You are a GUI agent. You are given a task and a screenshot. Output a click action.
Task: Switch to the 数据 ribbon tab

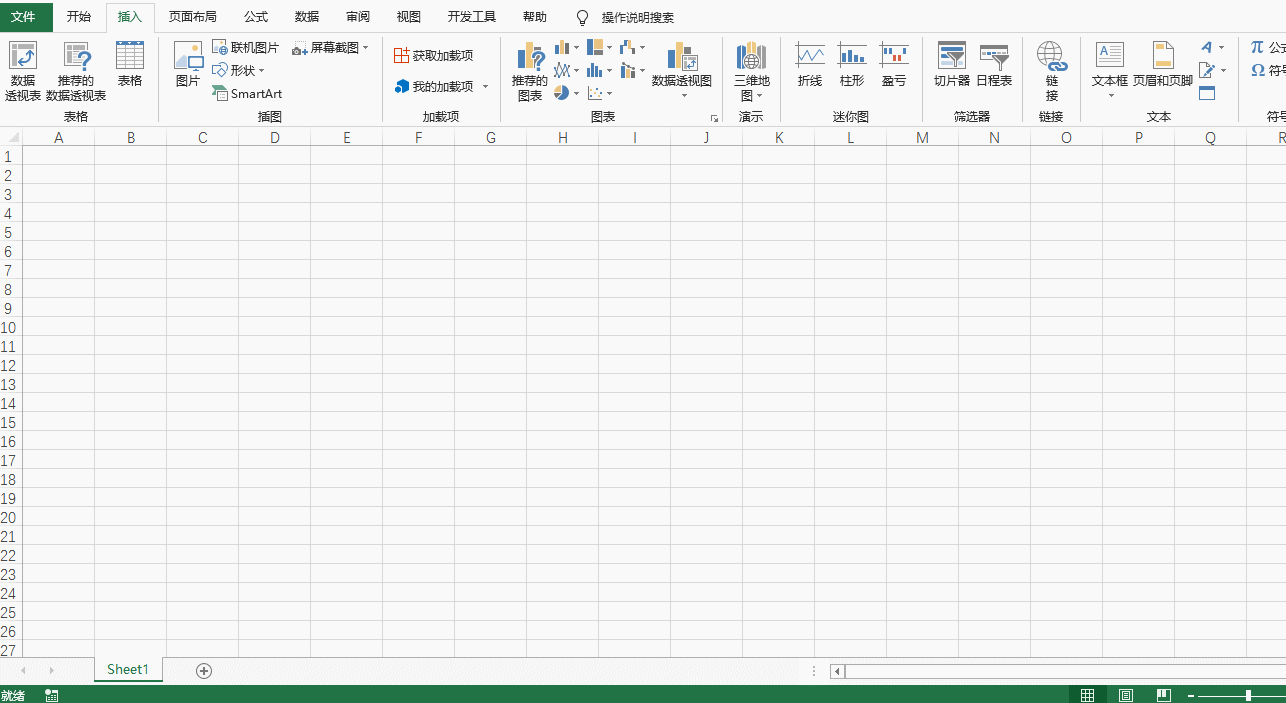306,16
